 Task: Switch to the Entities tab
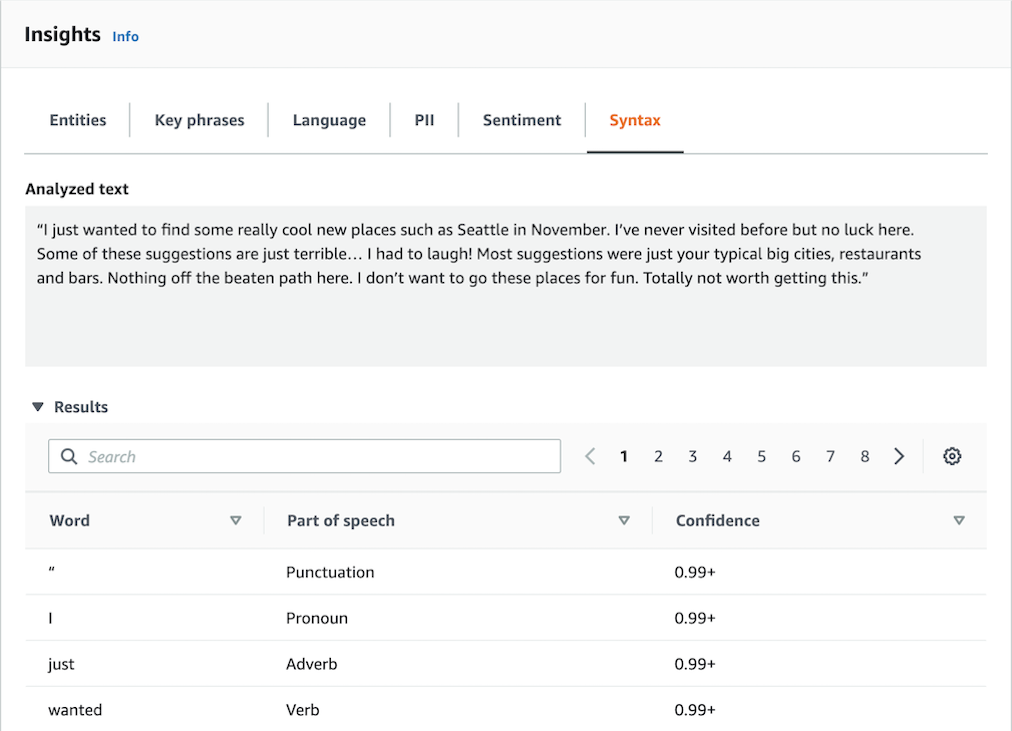point(78,120)
